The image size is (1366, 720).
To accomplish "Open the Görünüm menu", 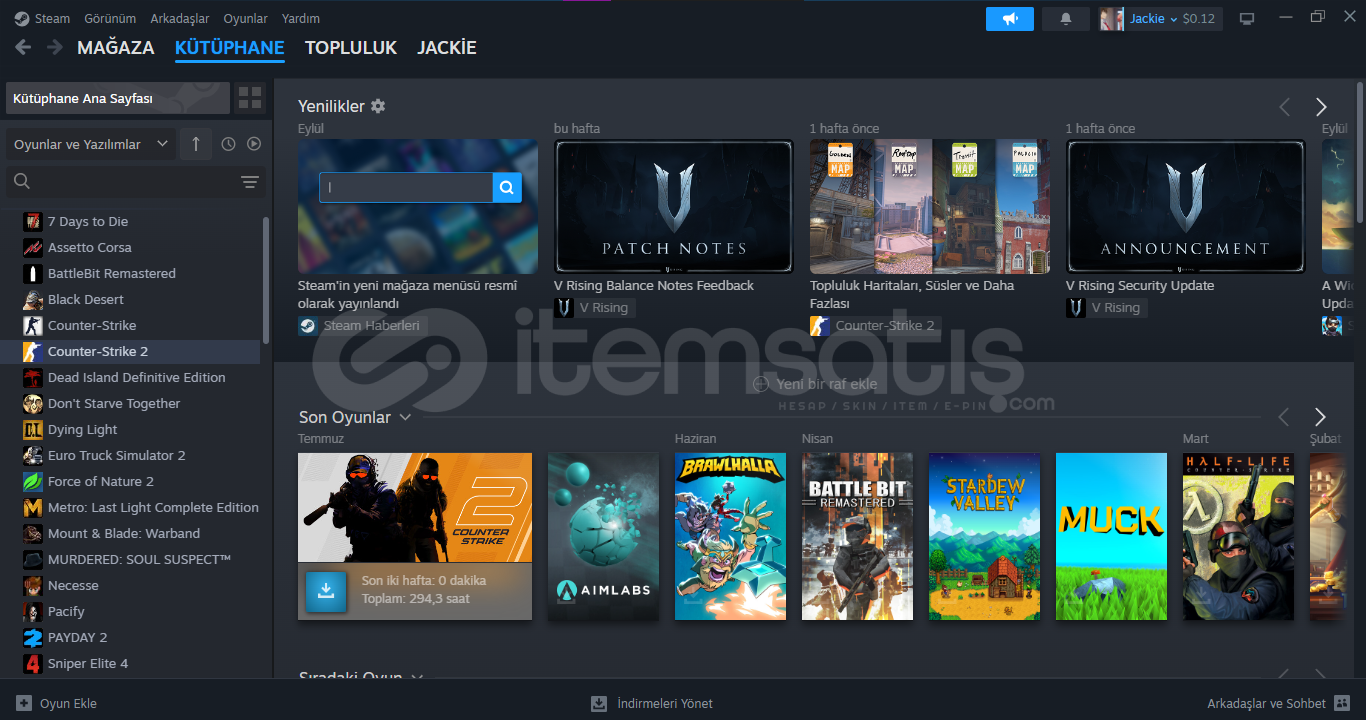I will [x=110, y=18].
